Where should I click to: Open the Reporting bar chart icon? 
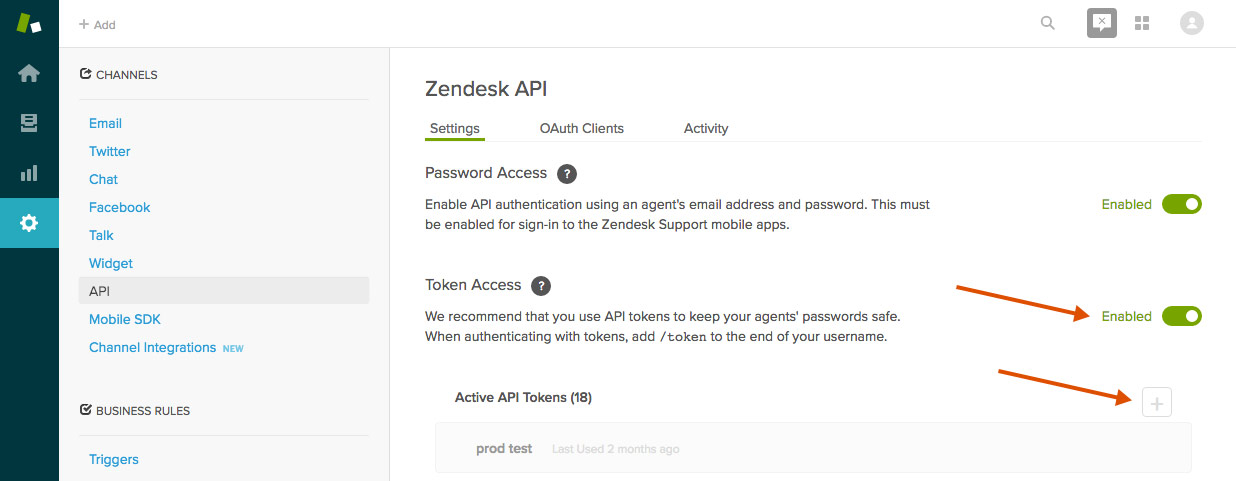(x=29, y=173)
